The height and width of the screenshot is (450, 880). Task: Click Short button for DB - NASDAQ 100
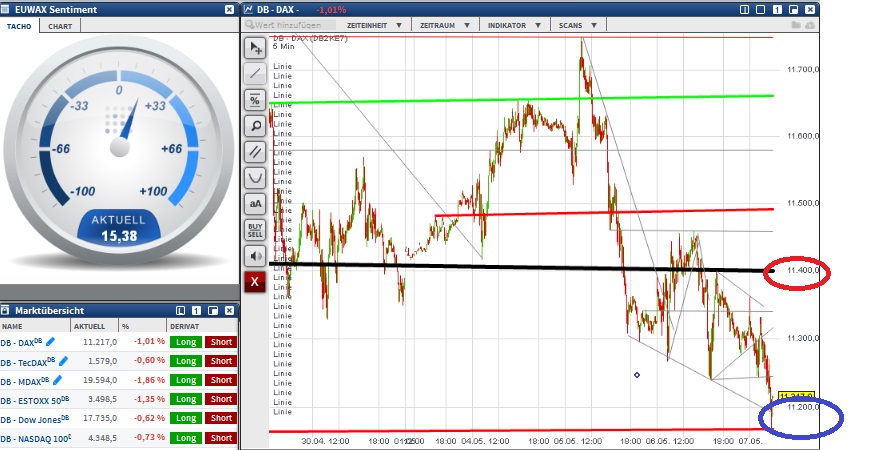click(x=221, y=438)
